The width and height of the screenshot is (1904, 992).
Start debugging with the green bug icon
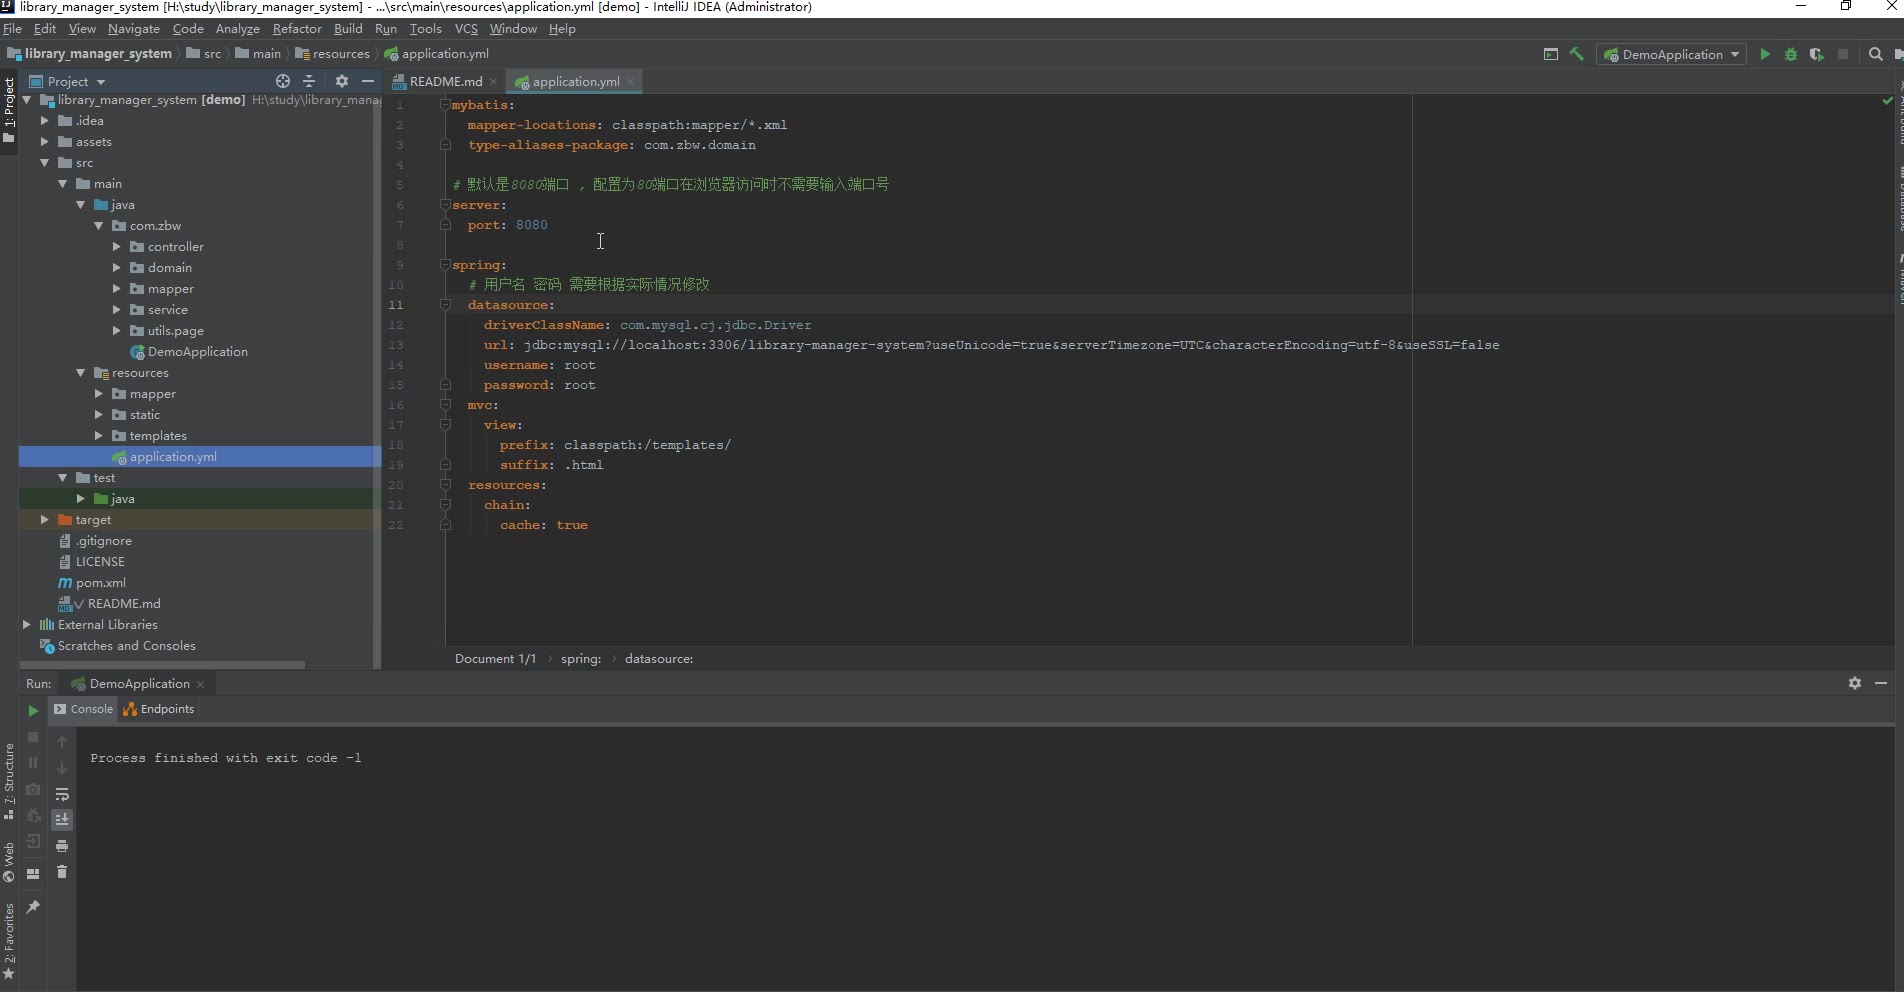pyautogui.click(x=1791, y=55)
